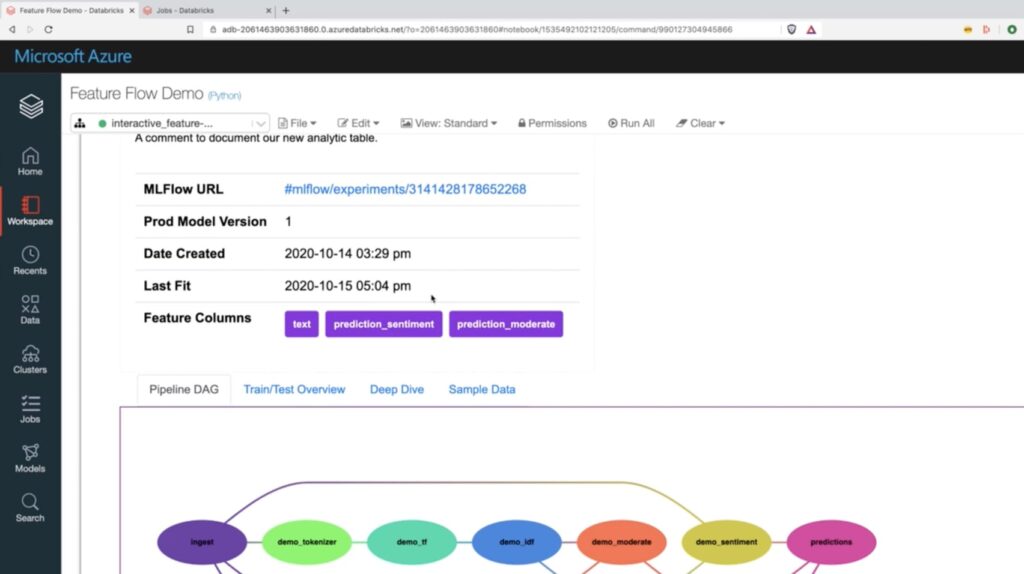
Task: Close the Feature Flow Demo tab
Action: coord(132,10)
